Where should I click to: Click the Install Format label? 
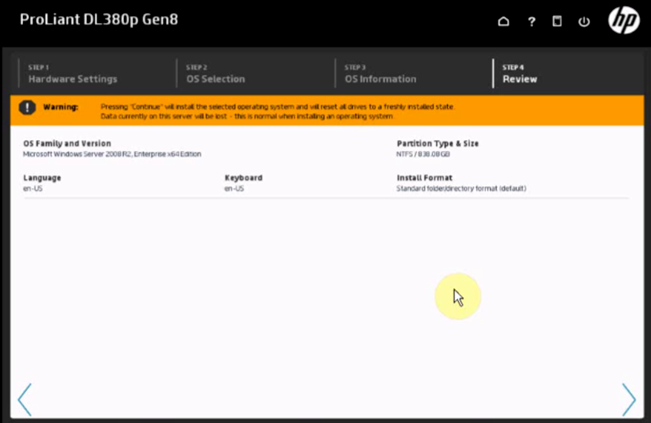[424, 178]
